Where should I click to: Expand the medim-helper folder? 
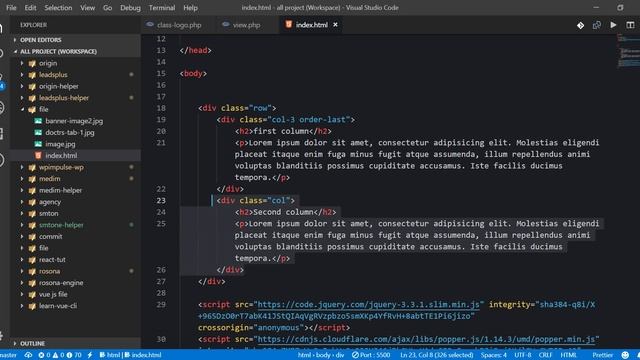coord(60,190)
